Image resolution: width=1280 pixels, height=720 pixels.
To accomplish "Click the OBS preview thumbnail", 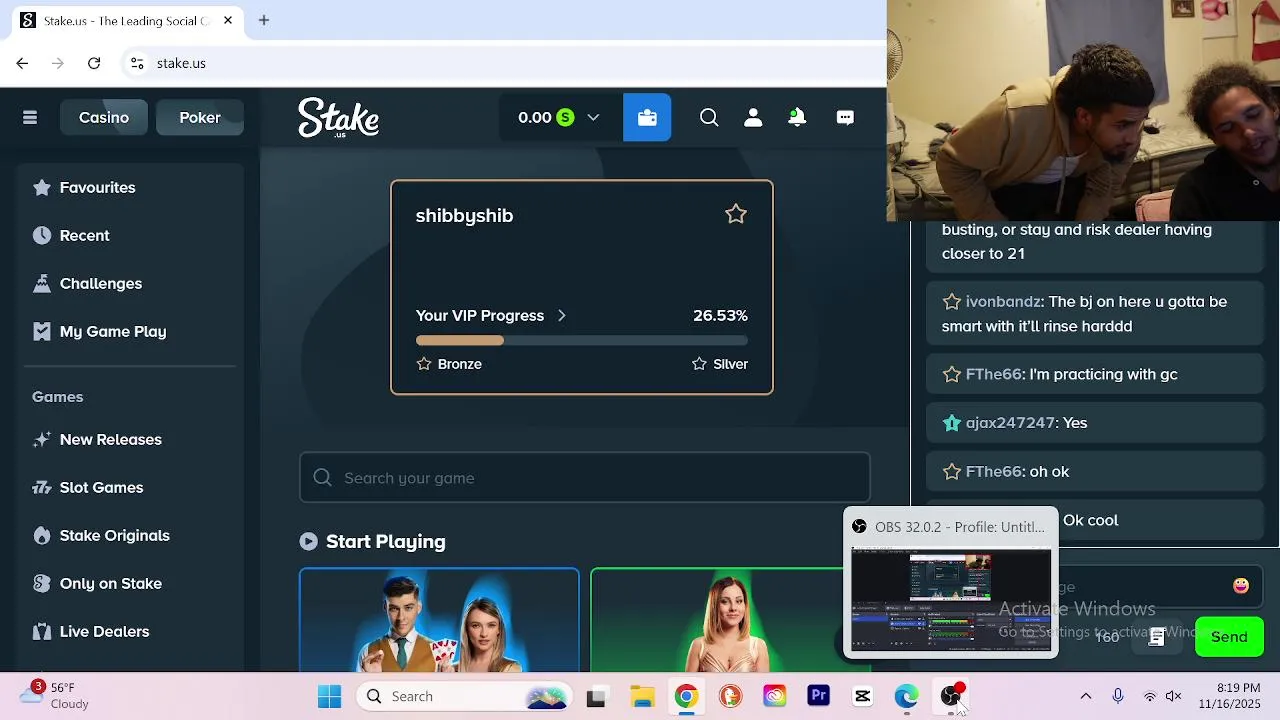I will pos(951,600).
